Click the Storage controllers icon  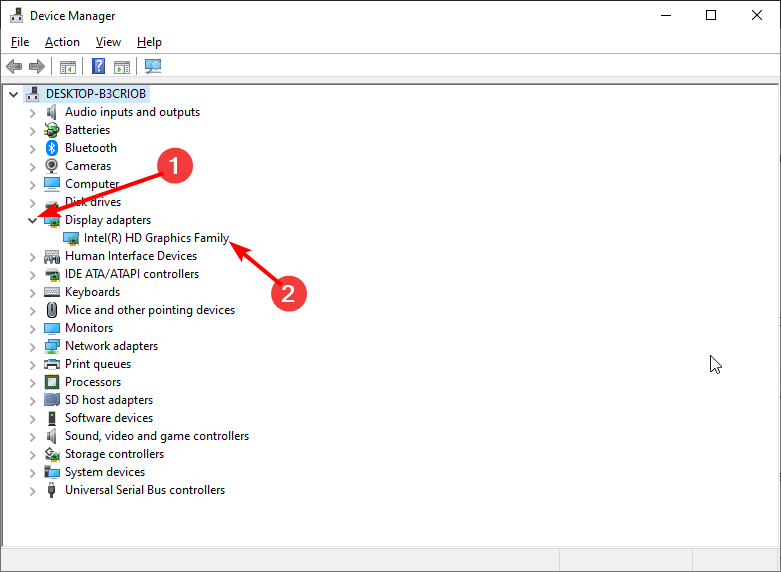[x=52, y=454]
